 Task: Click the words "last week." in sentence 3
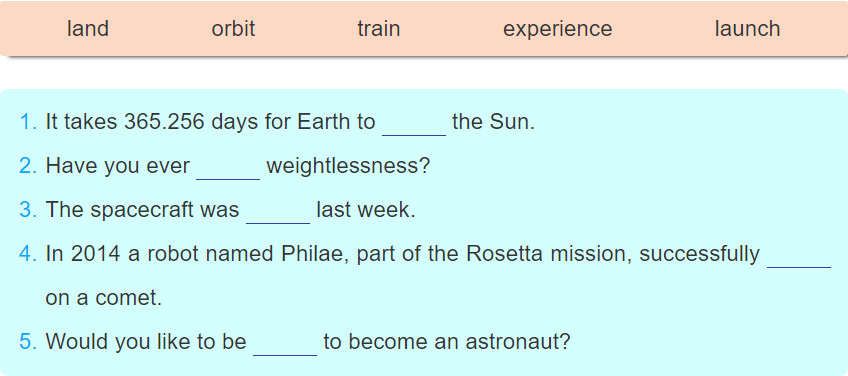click(366, 209)
